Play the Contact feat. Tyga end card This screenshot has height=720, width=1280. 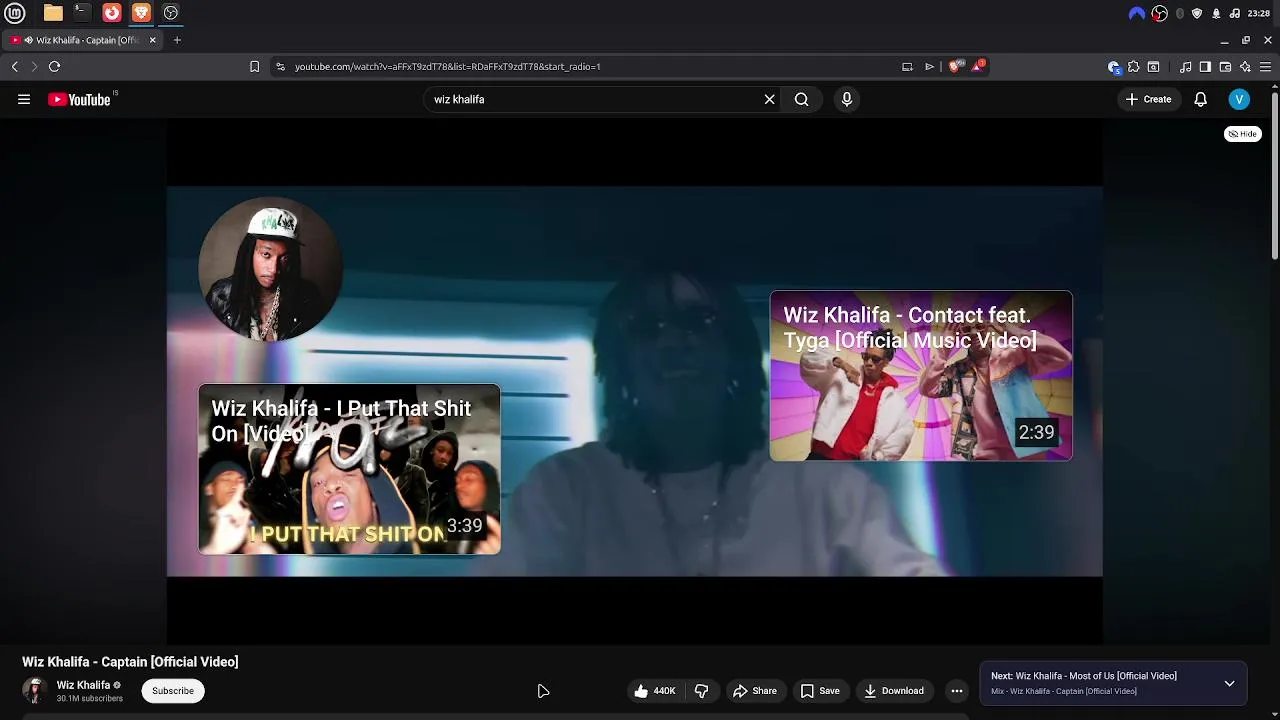pyautogui.click(x=921, y=376)
